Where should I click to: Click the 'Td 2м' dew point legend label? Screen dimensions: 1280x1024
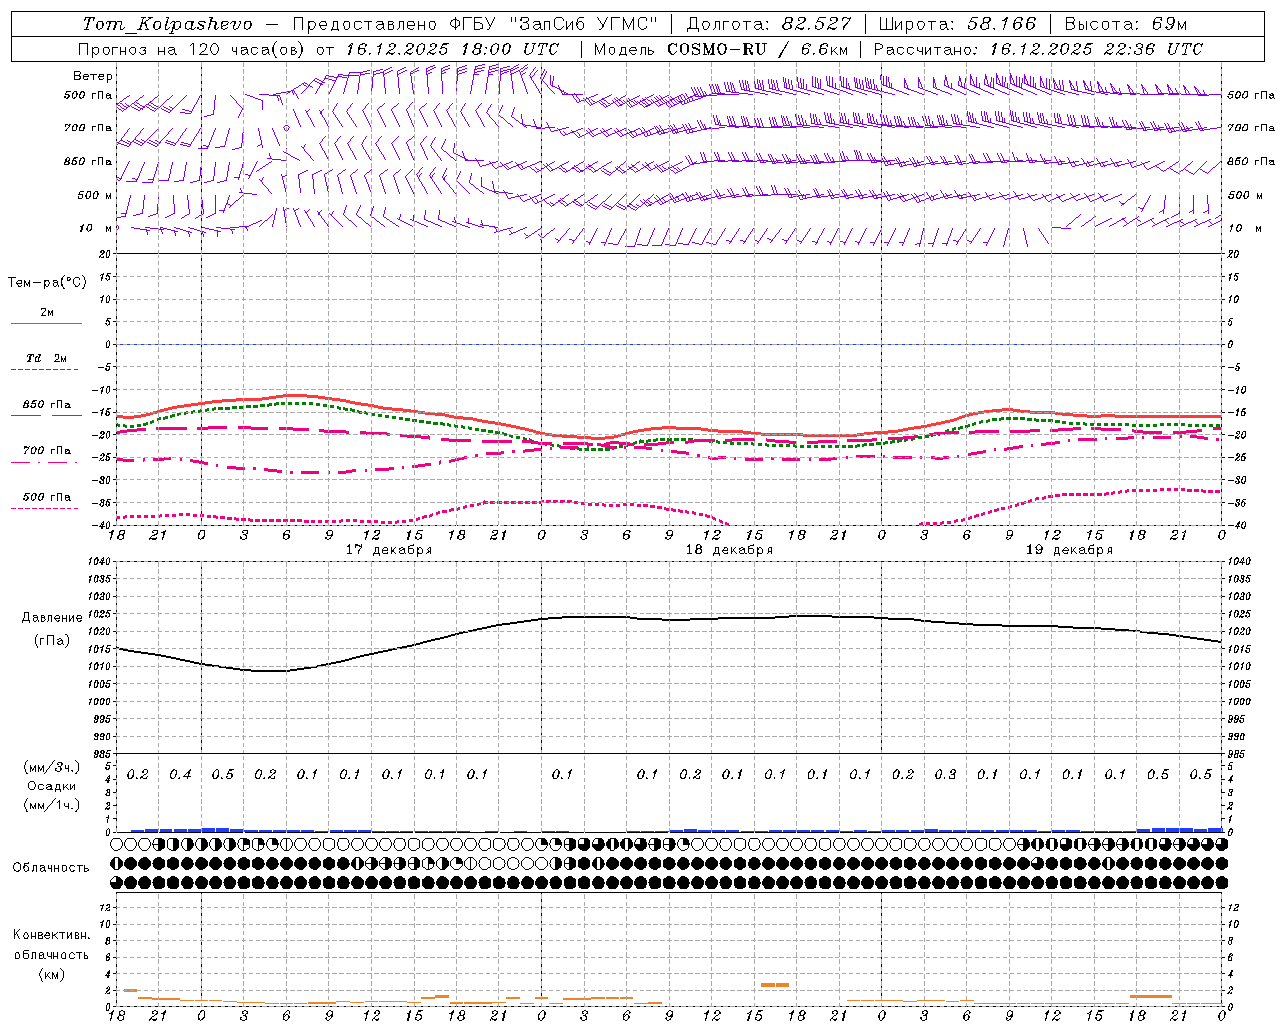coord(47,358)
